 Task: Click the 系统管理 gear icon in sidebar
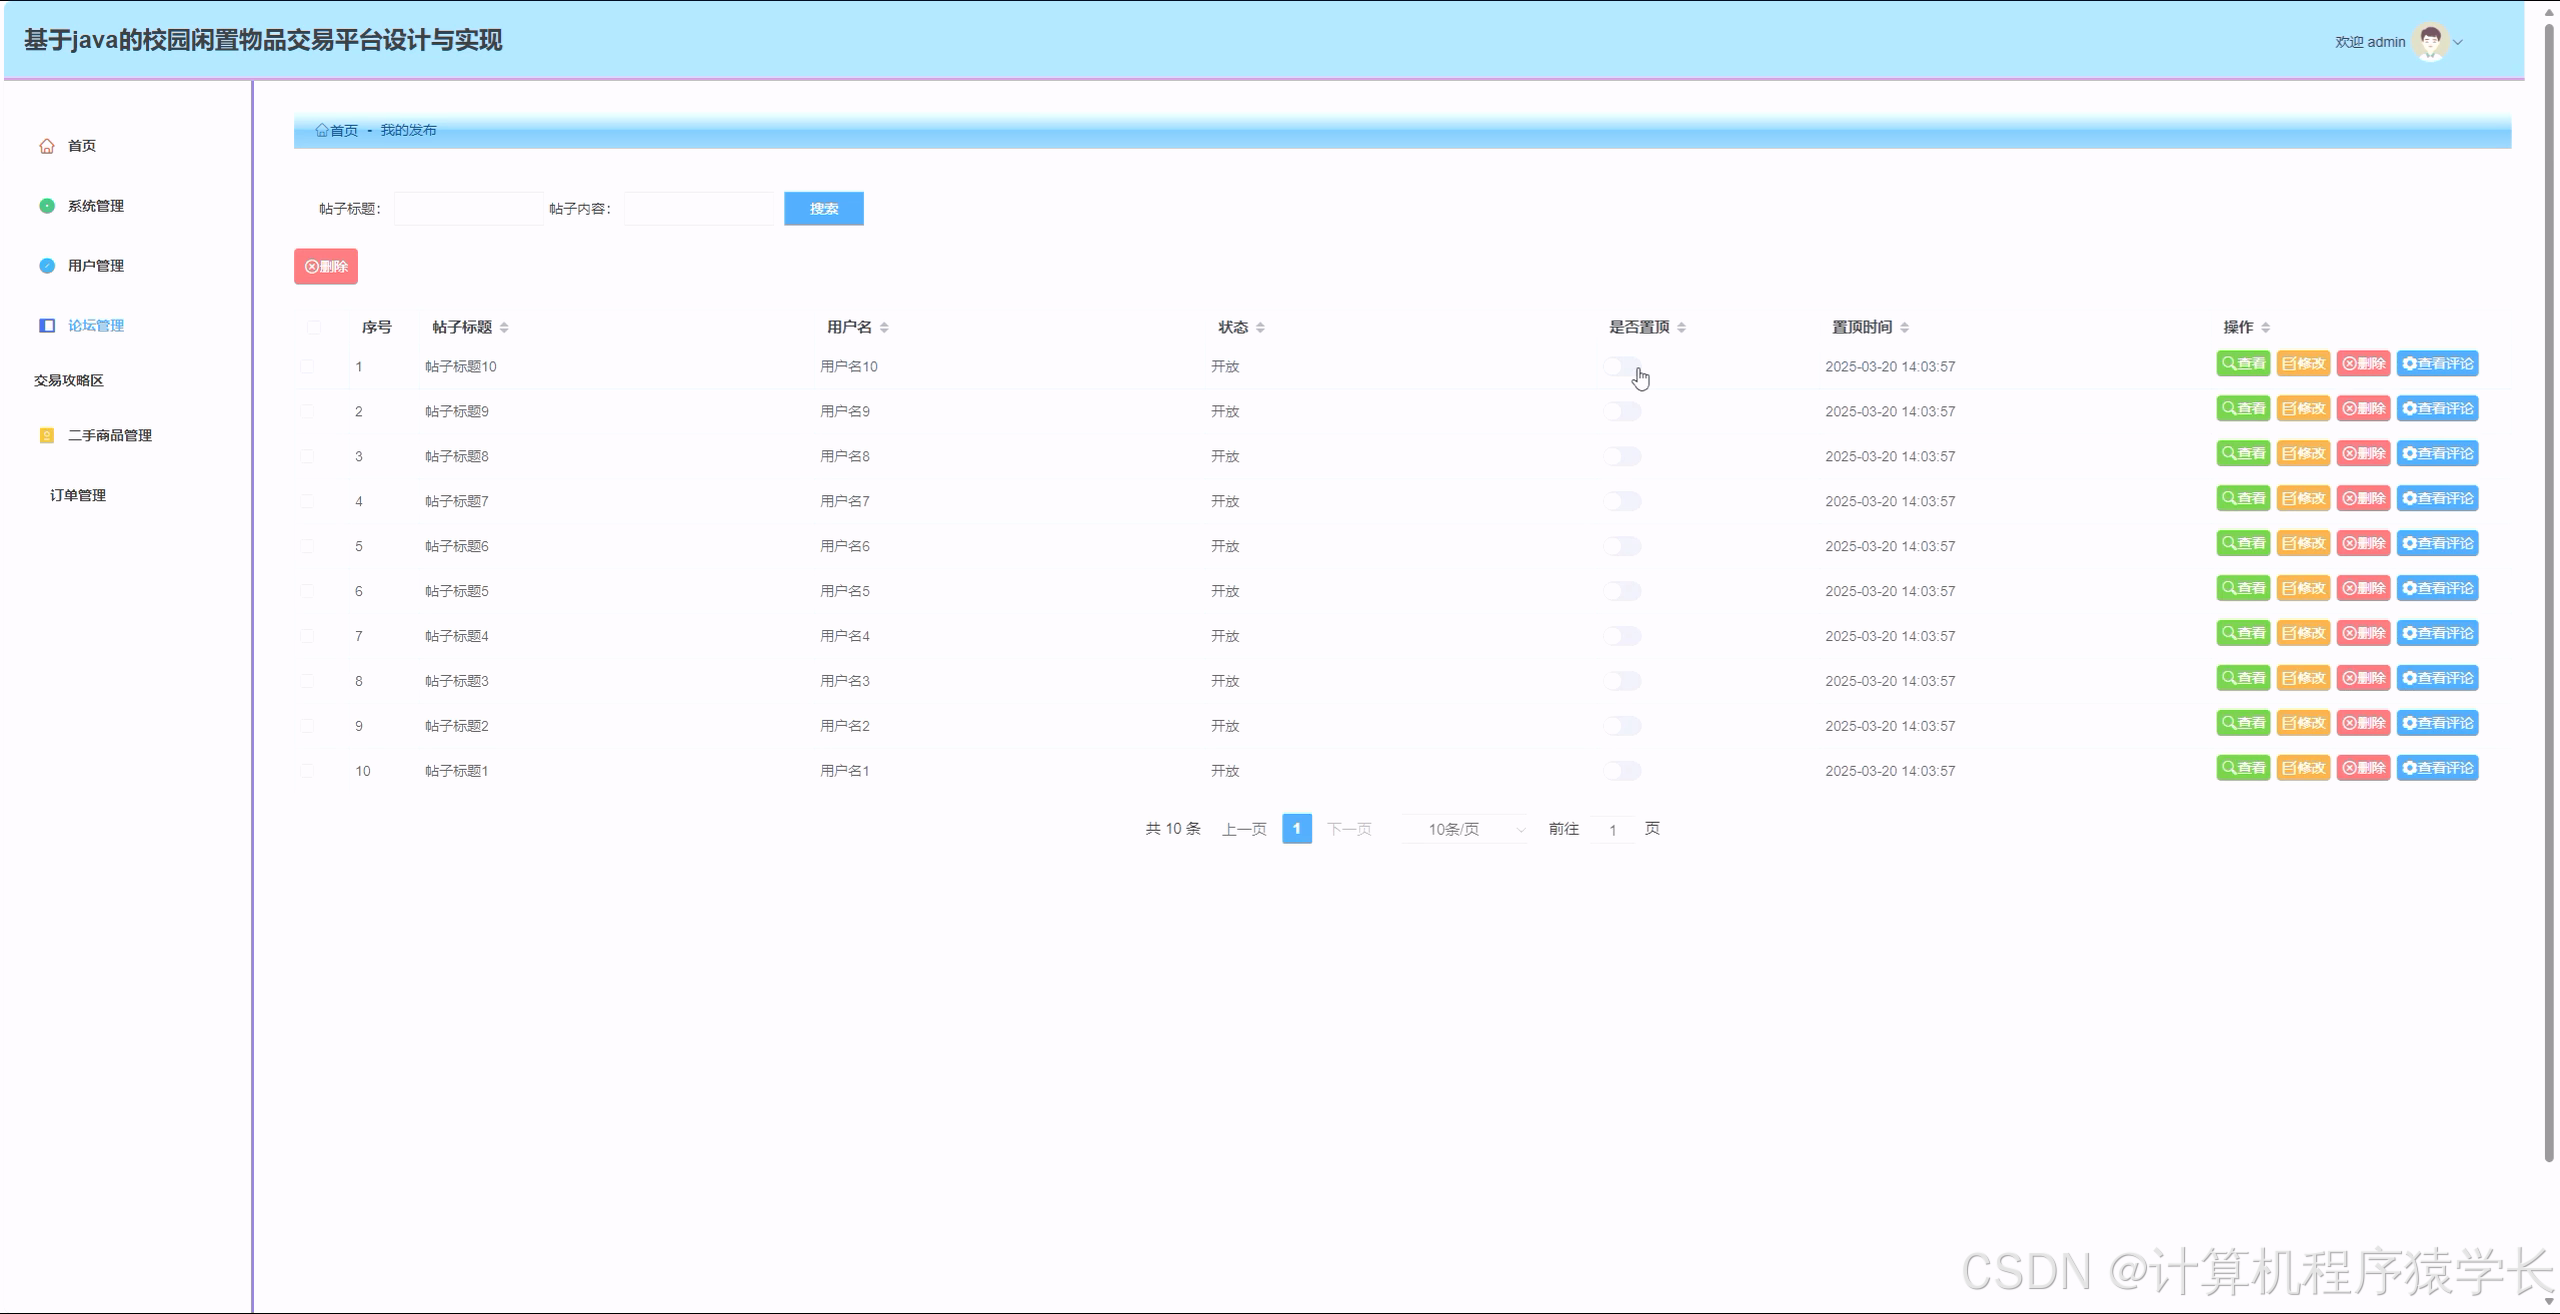tap(46, 205)
